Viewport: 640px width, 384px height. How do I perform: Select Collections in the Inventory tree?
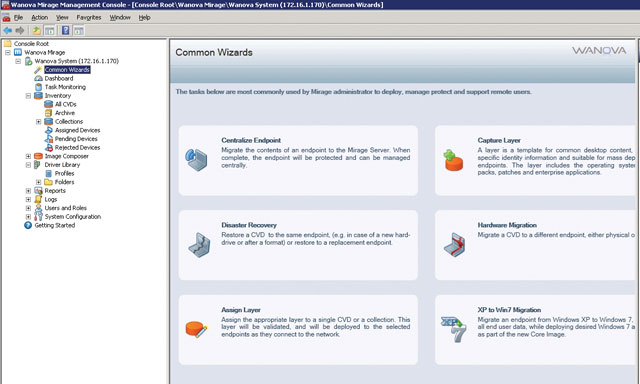coord(69,122)
